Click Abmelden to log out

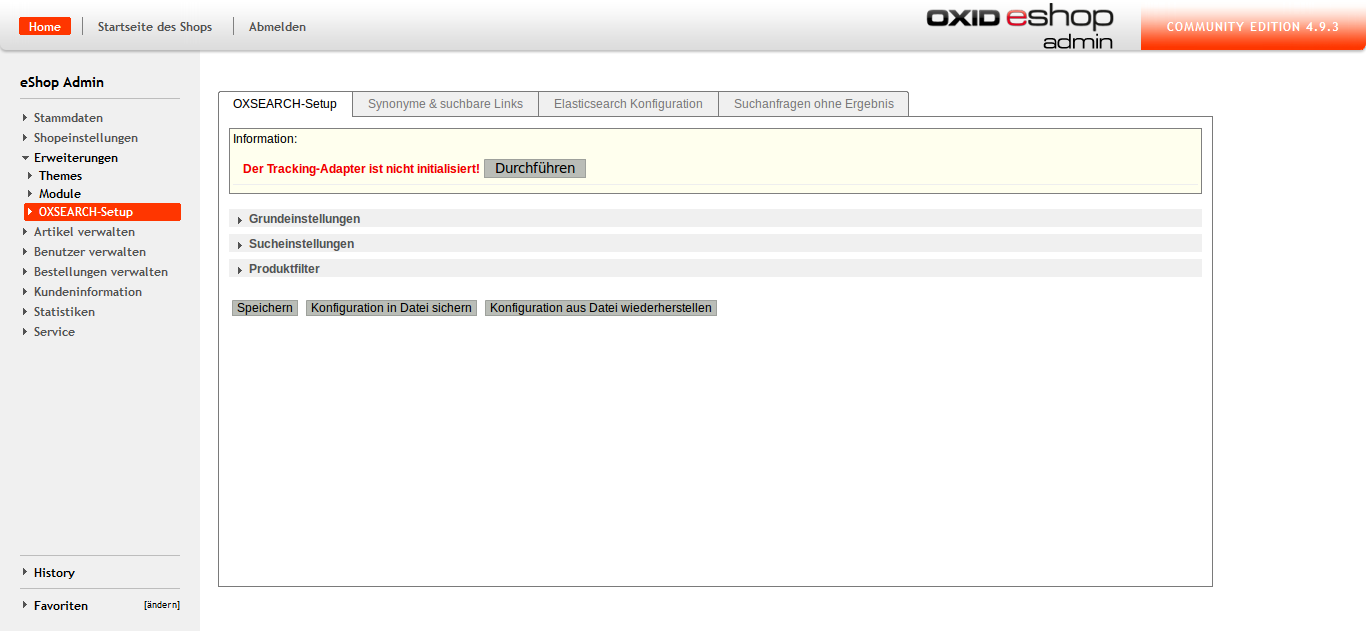point(278,27)
